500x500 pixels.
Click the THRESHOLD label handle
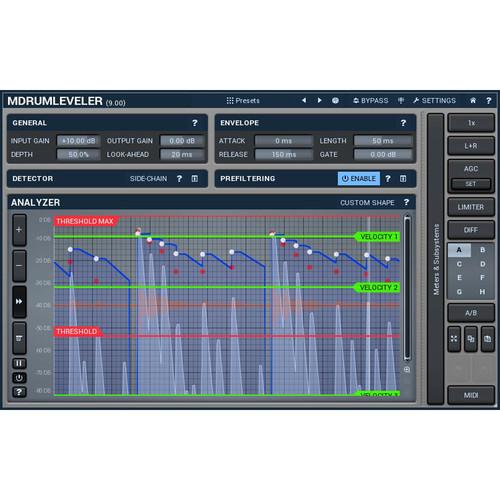tap(77, 332)
